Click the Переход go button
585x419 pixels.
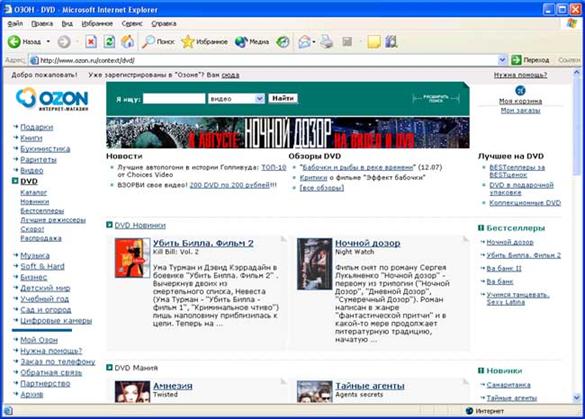pos(530,60)
